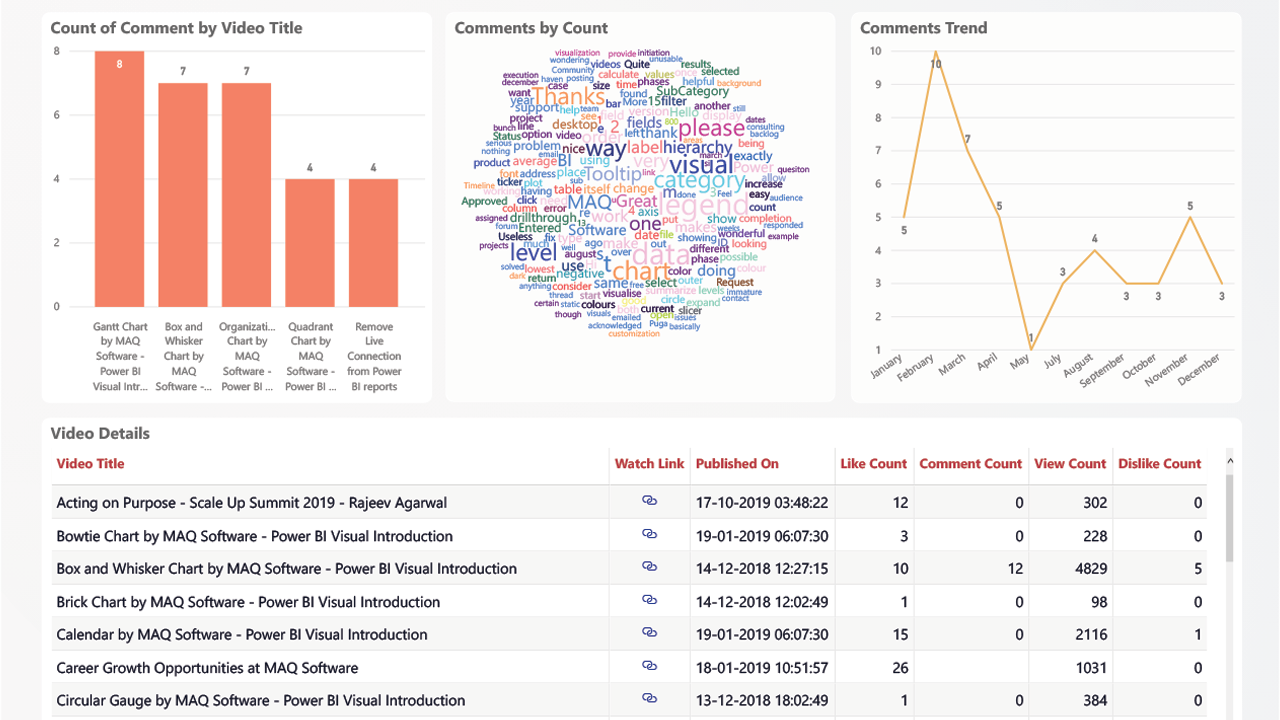This screenshot has width=1280, height=720.
Task: Click the word 'legend' in word cloud
Action: tap(702, 205)
